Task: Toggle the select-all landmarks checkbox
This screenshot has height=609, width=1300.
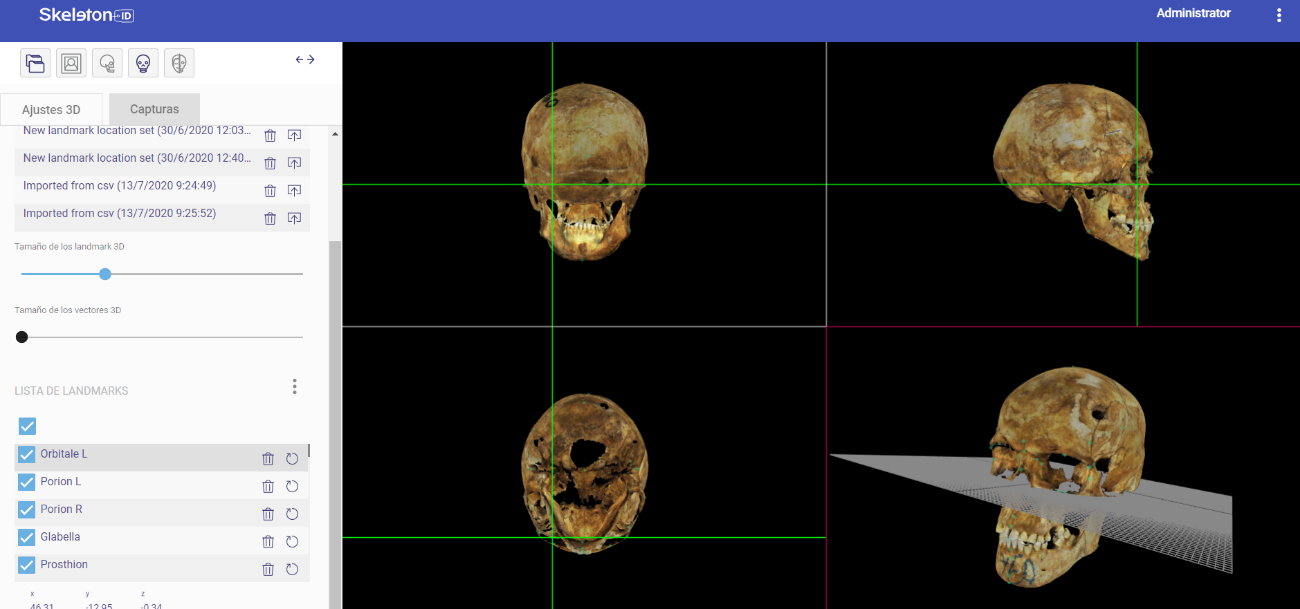Action: 27,426
